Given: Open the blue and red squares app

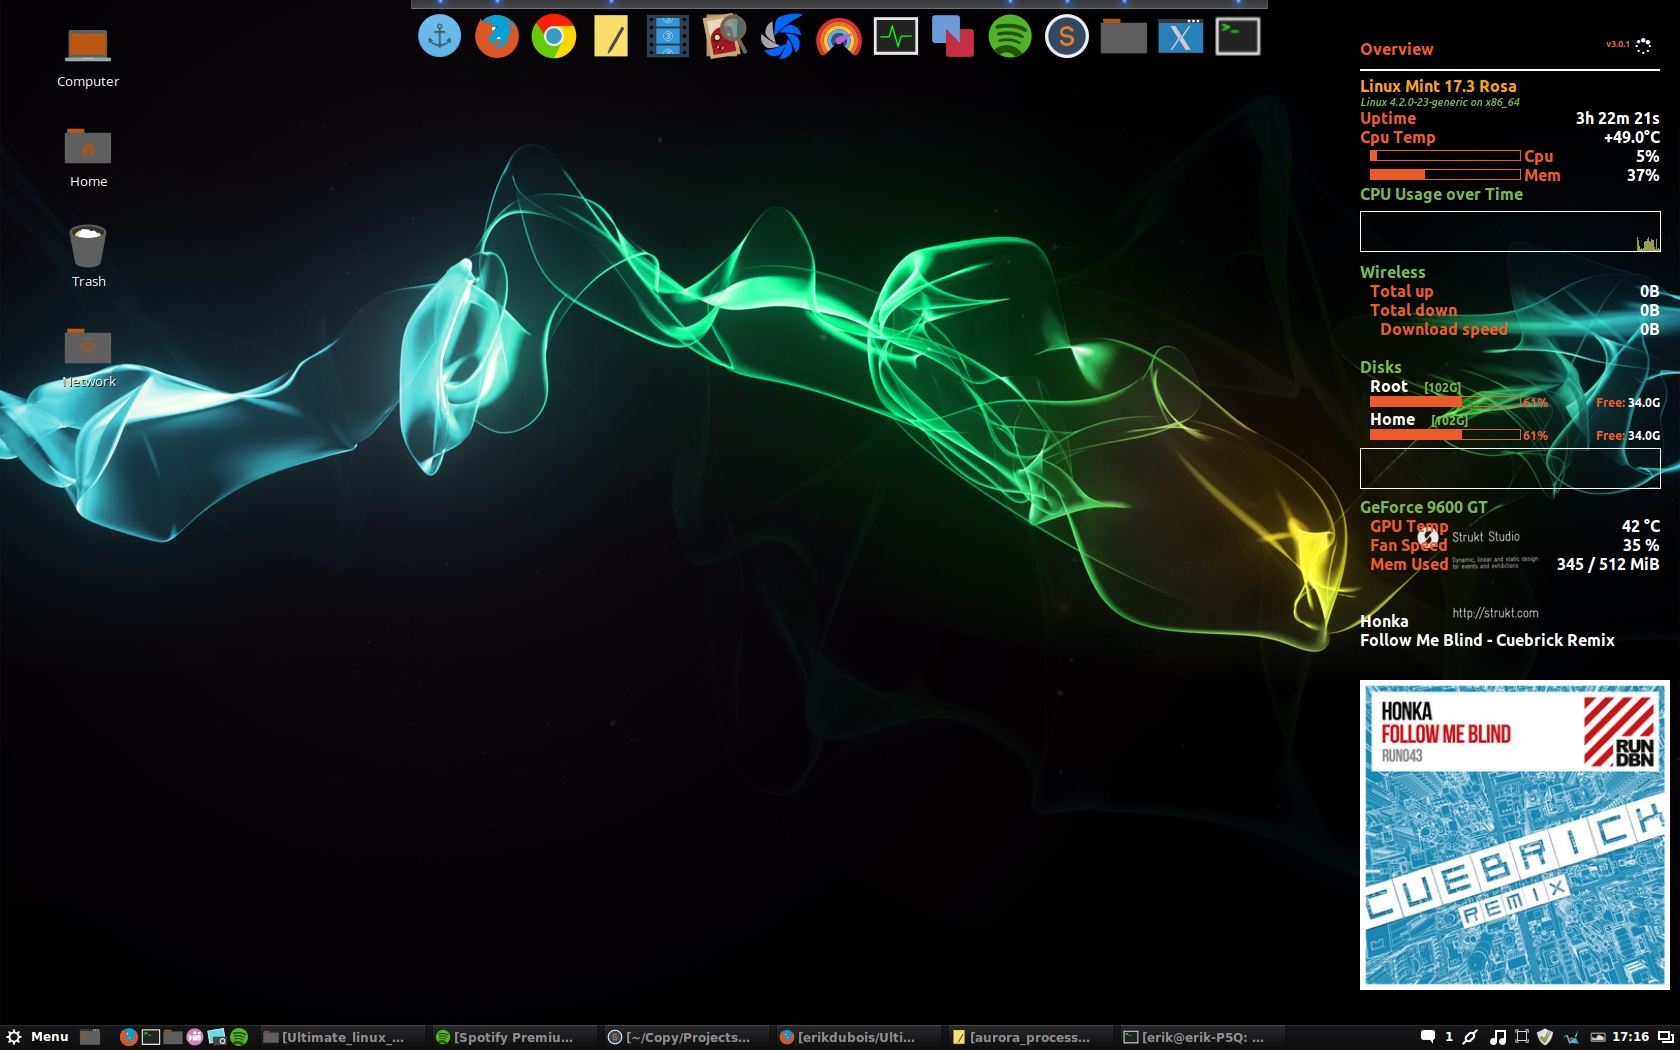Looking at the screenshot, I should [x=952, y=37].
